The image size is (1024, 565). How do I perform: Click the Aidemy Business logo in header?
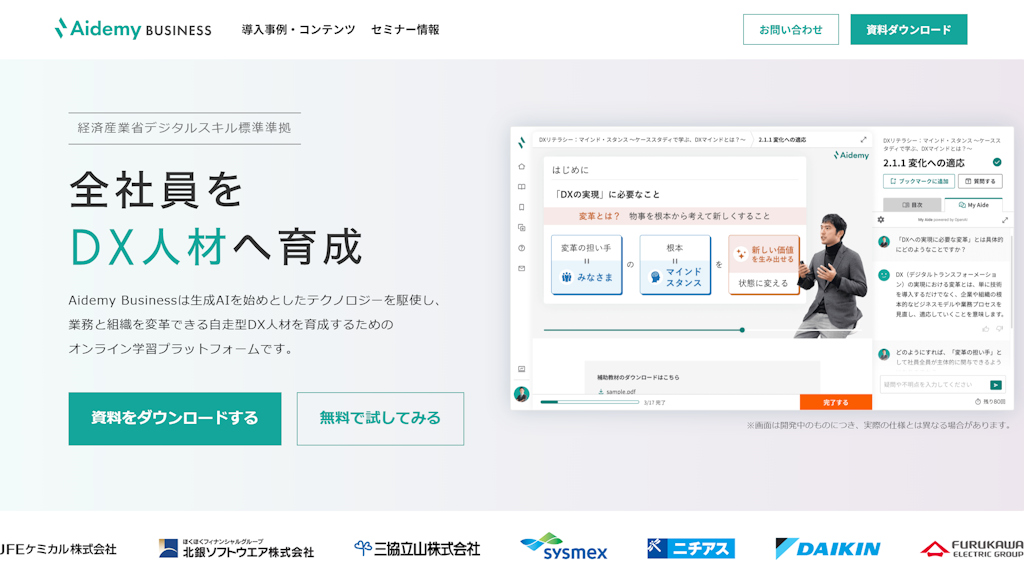[132, 29]
